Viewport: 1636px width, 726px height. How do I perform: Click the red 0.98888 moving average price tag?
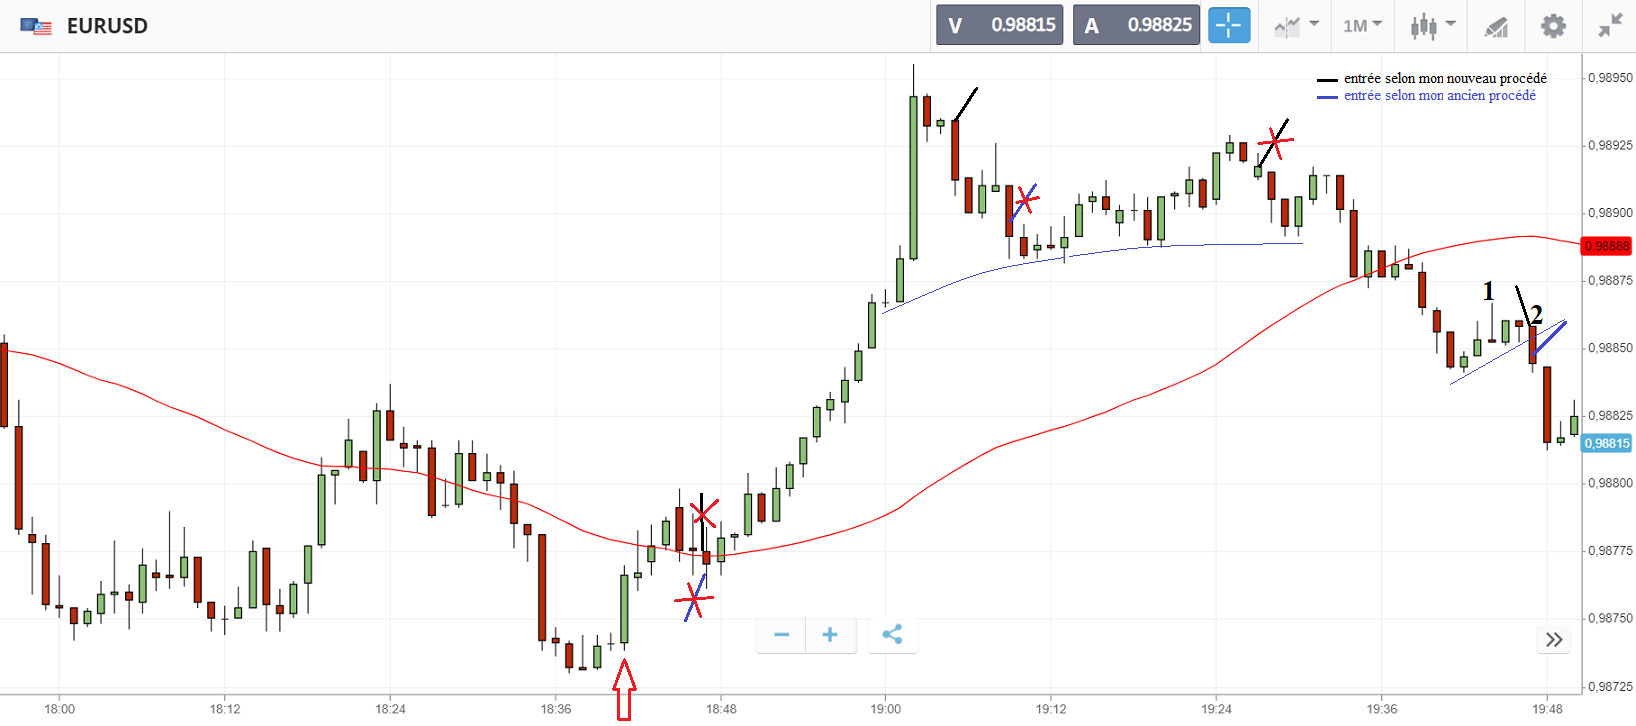pos(1606,246)
